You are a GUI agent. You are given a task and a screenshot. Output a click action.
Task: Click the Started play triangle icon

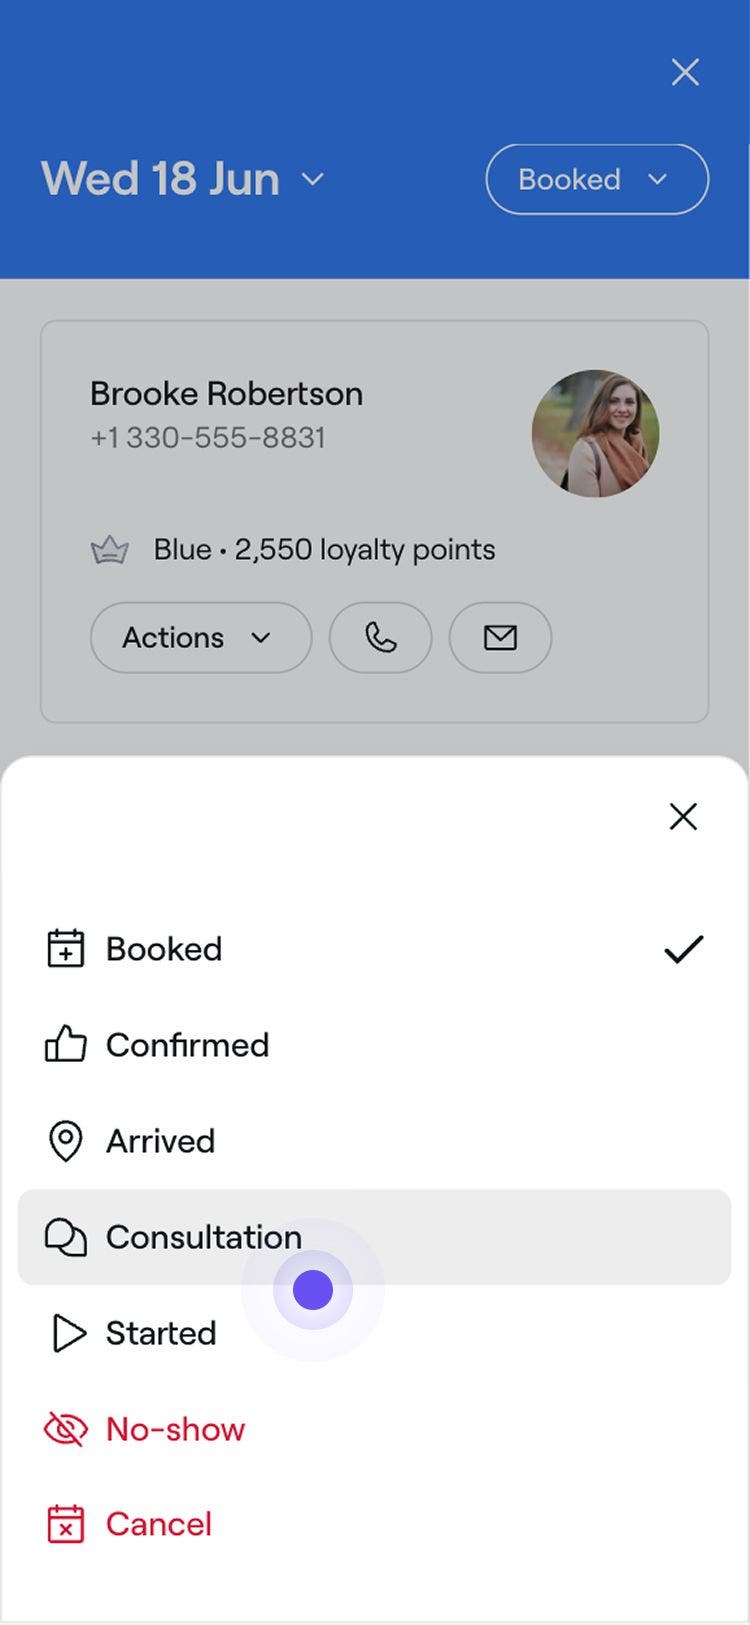point(68,1333)
